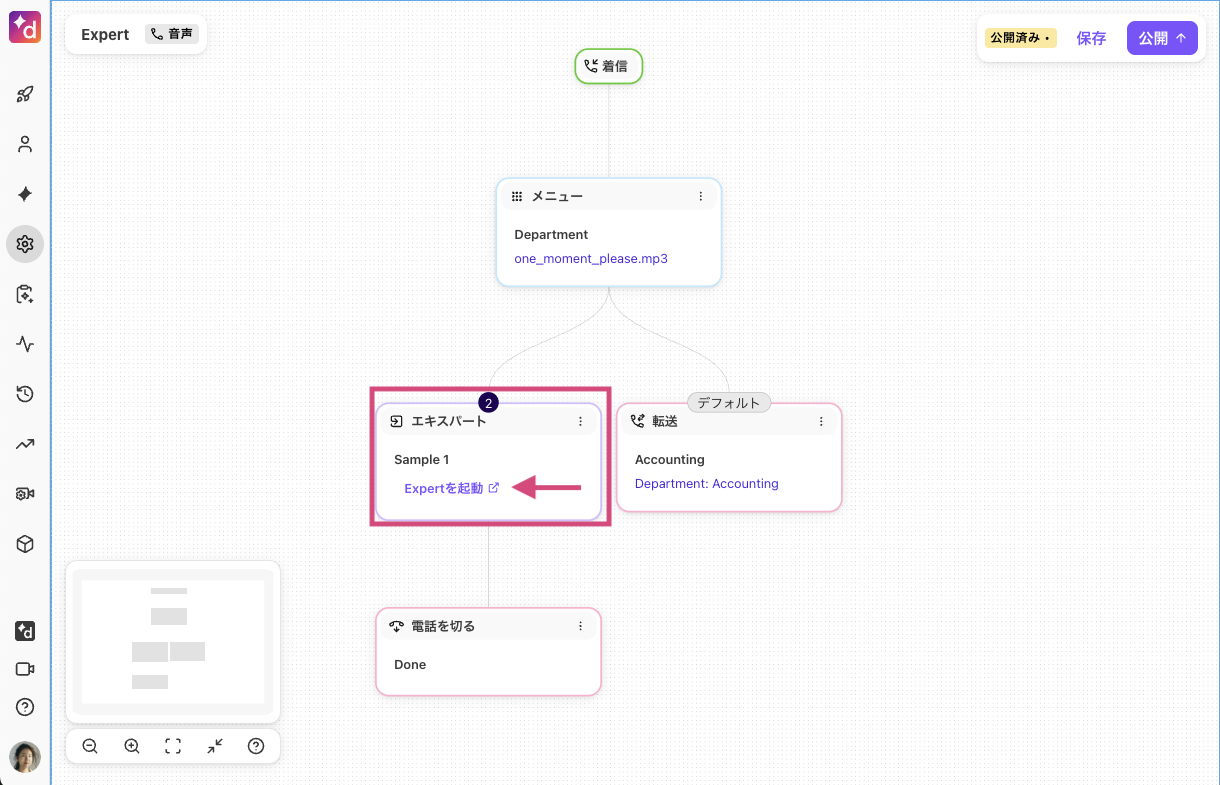Open the Expertを起動 link
The height and width of the screenshot is (785, 1220).
[x=446, y=487]
